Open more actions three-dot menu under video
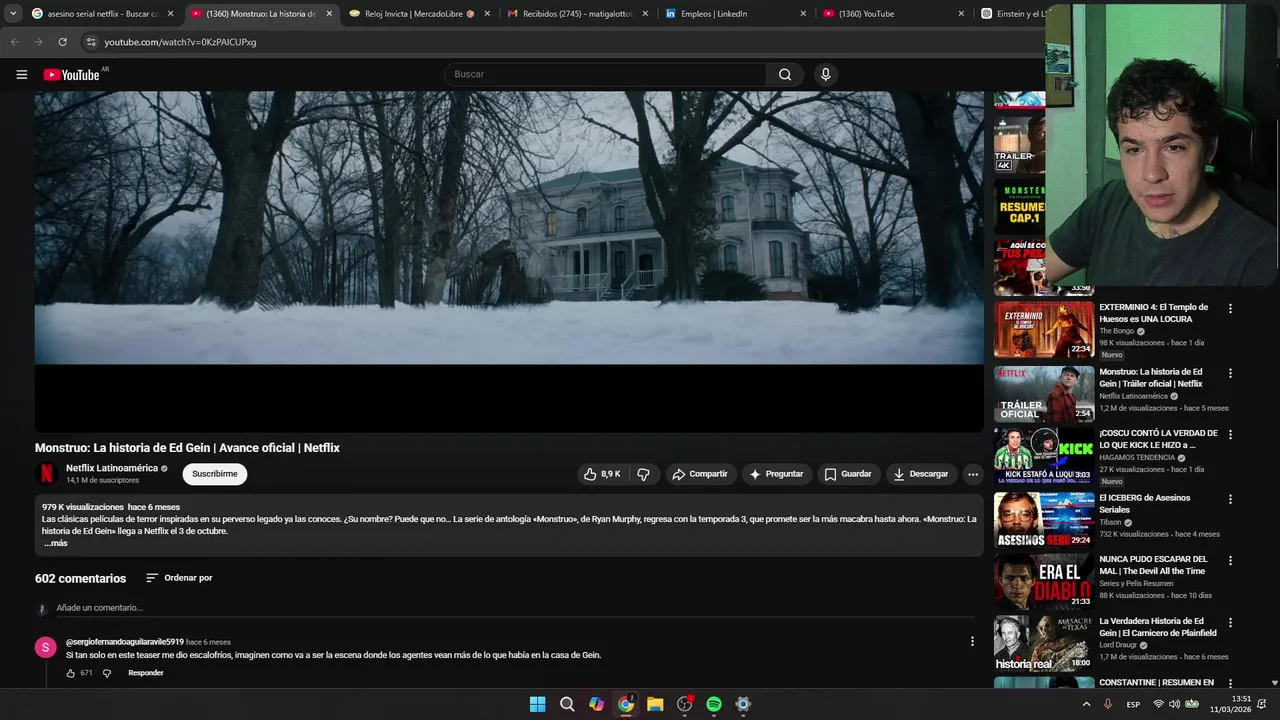Image resolution: width=1280 pixels, height=720 pixels. point(972,474)
